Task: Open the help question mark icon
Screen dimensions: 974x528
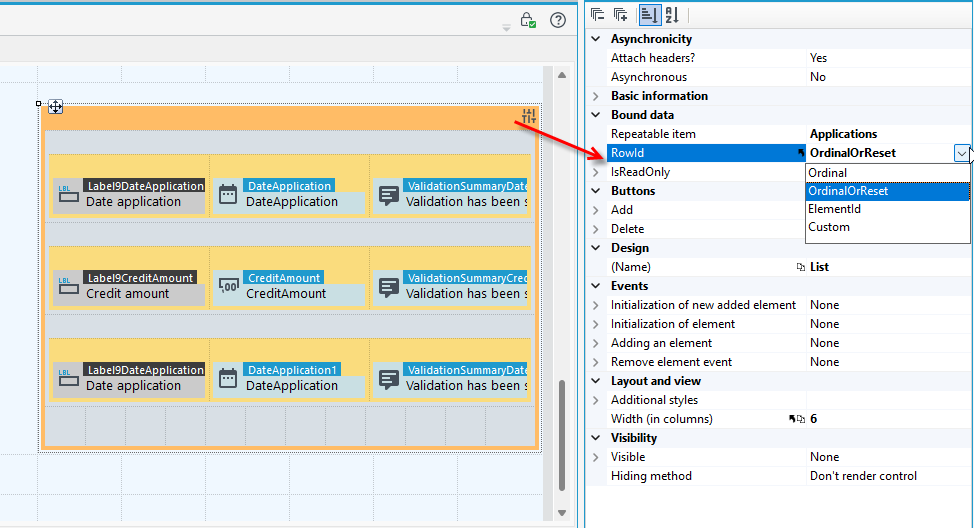Action: tap(558, 20)
